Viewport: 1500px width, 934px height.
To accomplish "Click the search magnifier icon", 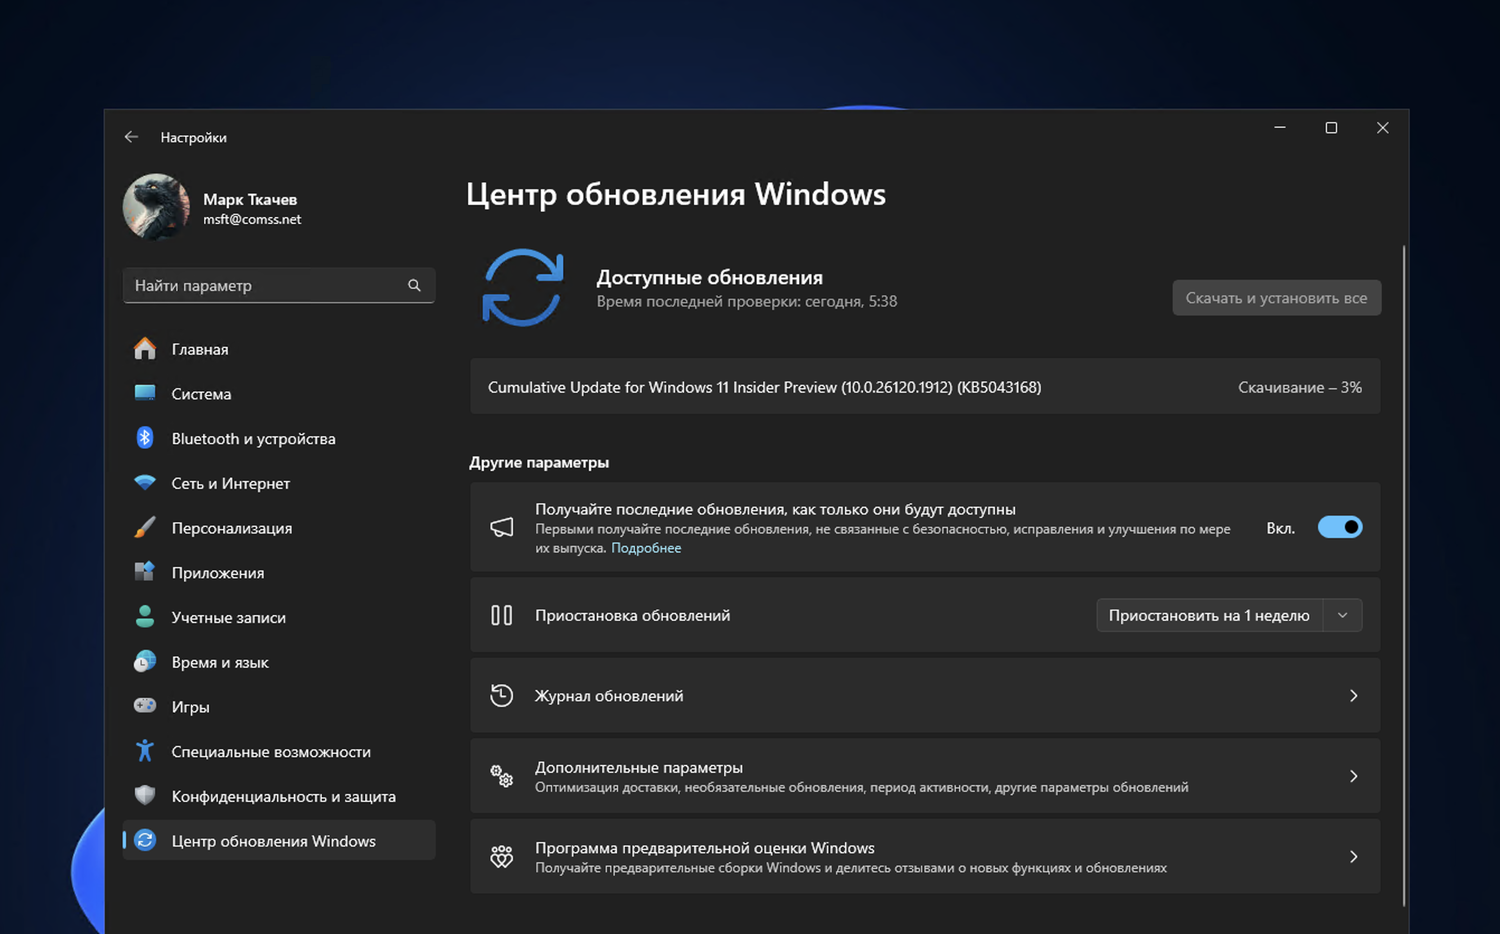I will click(x=414, y=286).
